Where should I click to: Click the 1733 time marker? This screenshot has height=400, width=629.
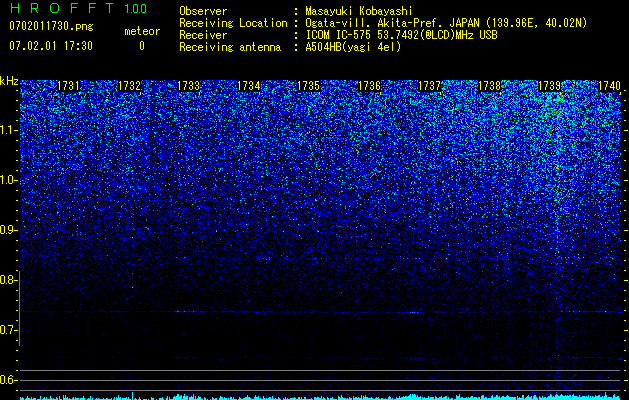[x=189, y=86]
